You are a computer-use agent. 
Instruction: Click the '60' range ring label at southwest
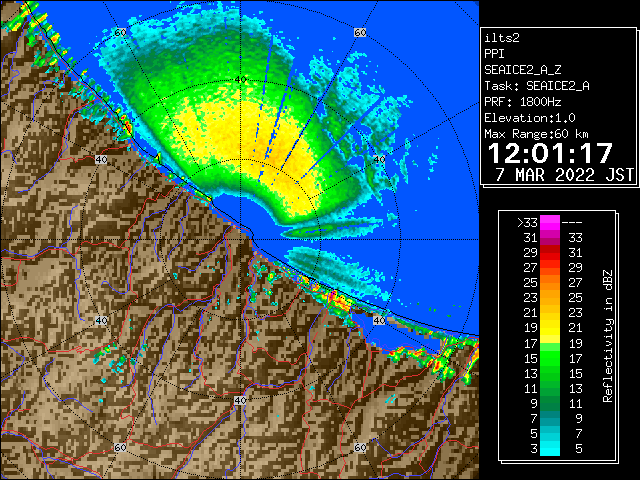(120, 447)
